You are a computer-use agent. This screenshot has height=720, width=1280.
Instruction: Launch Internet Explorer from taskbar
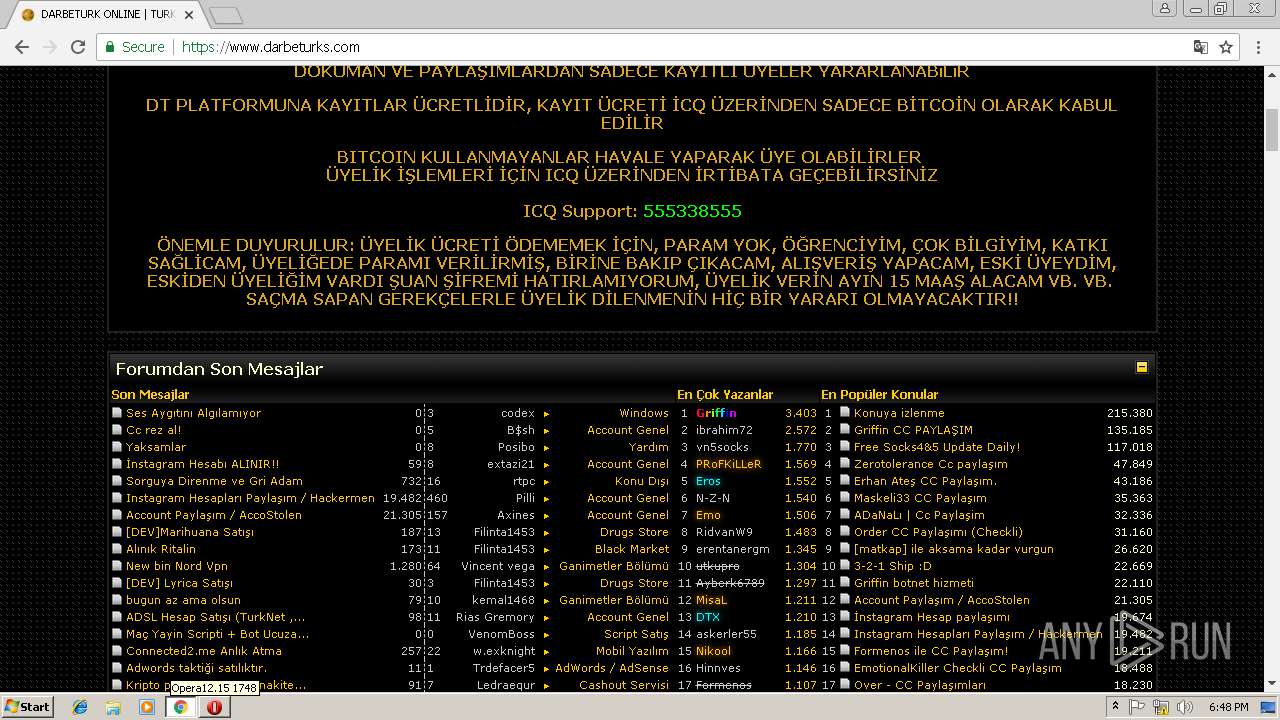coord(80,707)
